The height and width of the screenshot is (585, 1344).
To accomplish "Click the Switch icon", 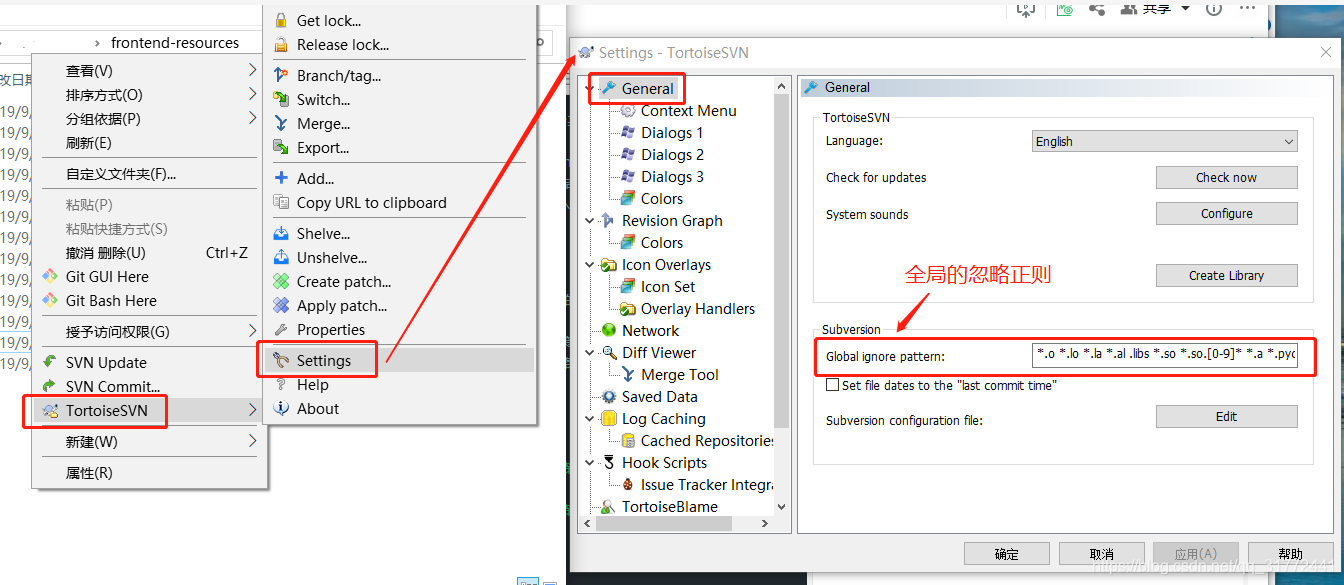I will pos(281,100).
